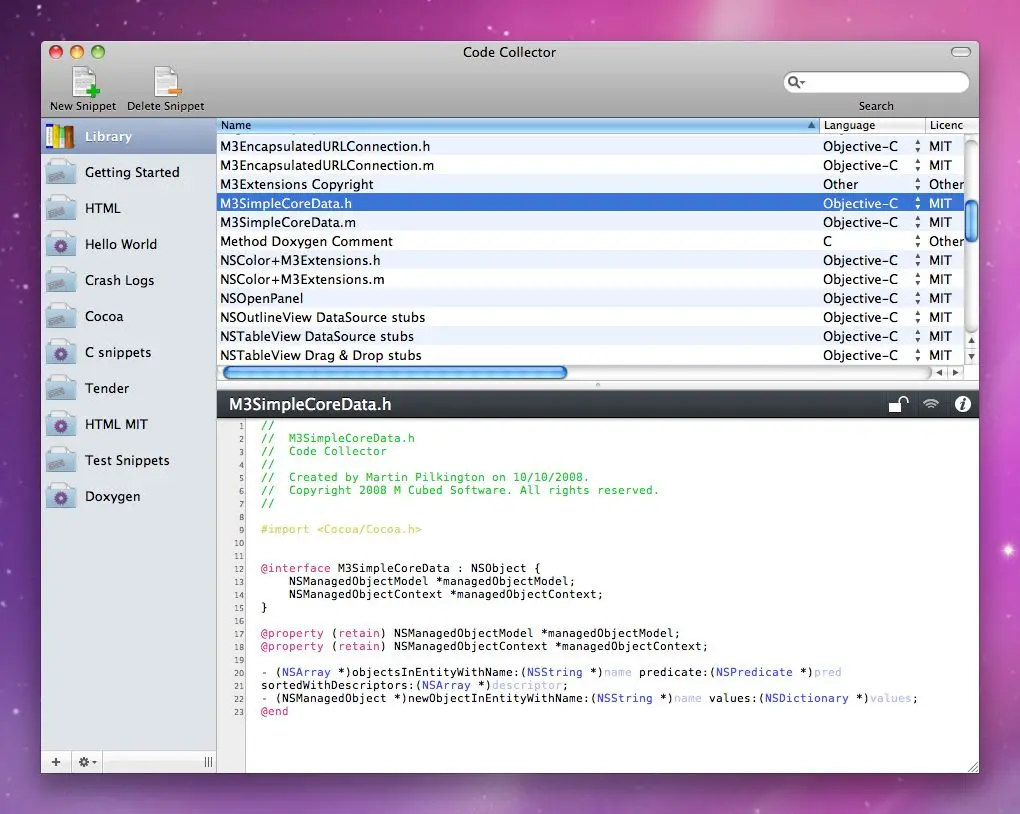
Task: Click the Tender folder icon
Action: pos(60,388)
